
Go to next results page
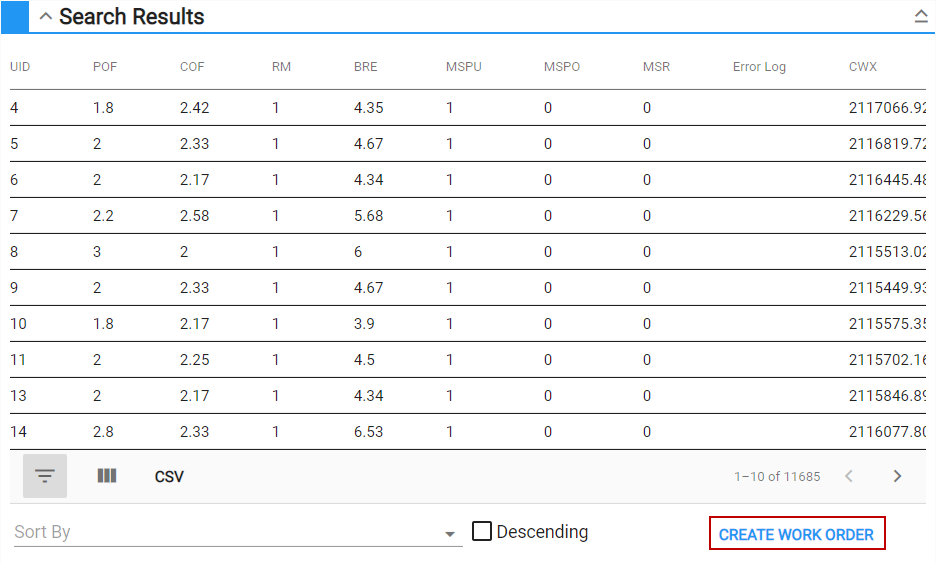pos(897,476)
